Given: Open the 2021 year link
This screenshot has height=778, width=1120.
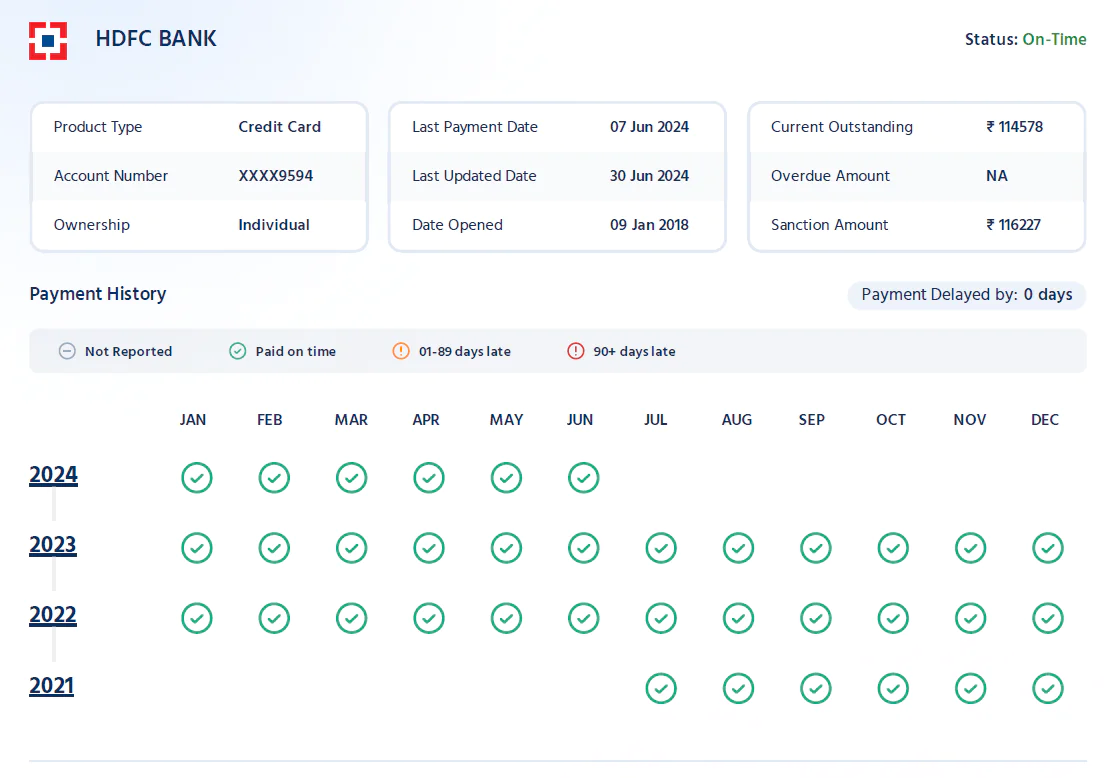Looking at the screenshot, I should point(51,685).
